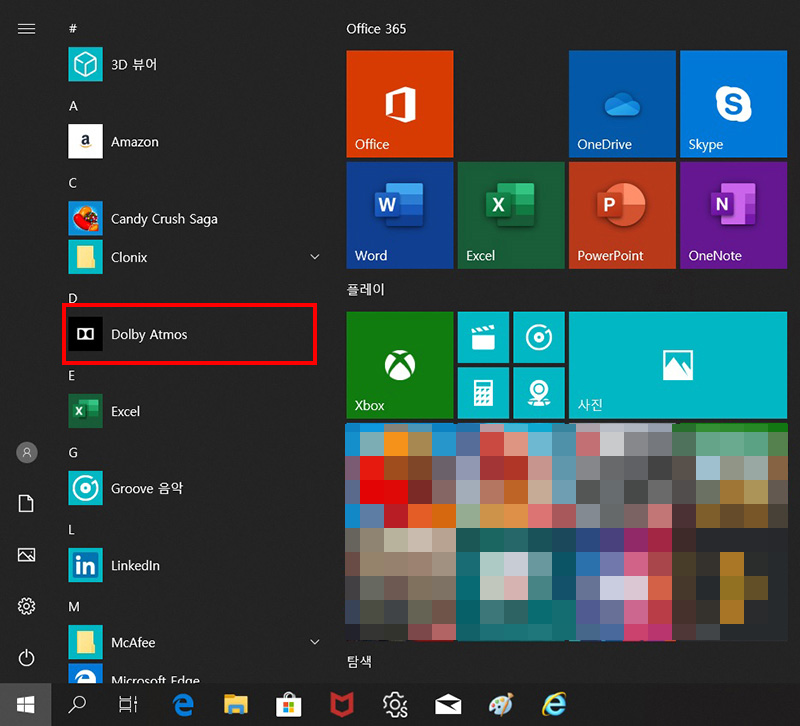Click the Windows Start button
800x726 pixels.
click(x=26, y=705)
